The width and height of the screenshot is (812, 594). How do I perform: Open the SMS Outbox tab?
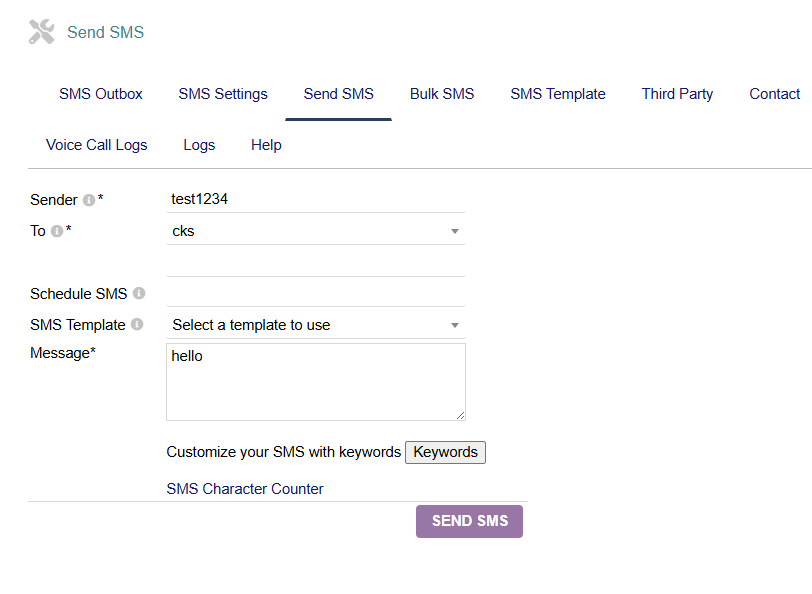101,94
